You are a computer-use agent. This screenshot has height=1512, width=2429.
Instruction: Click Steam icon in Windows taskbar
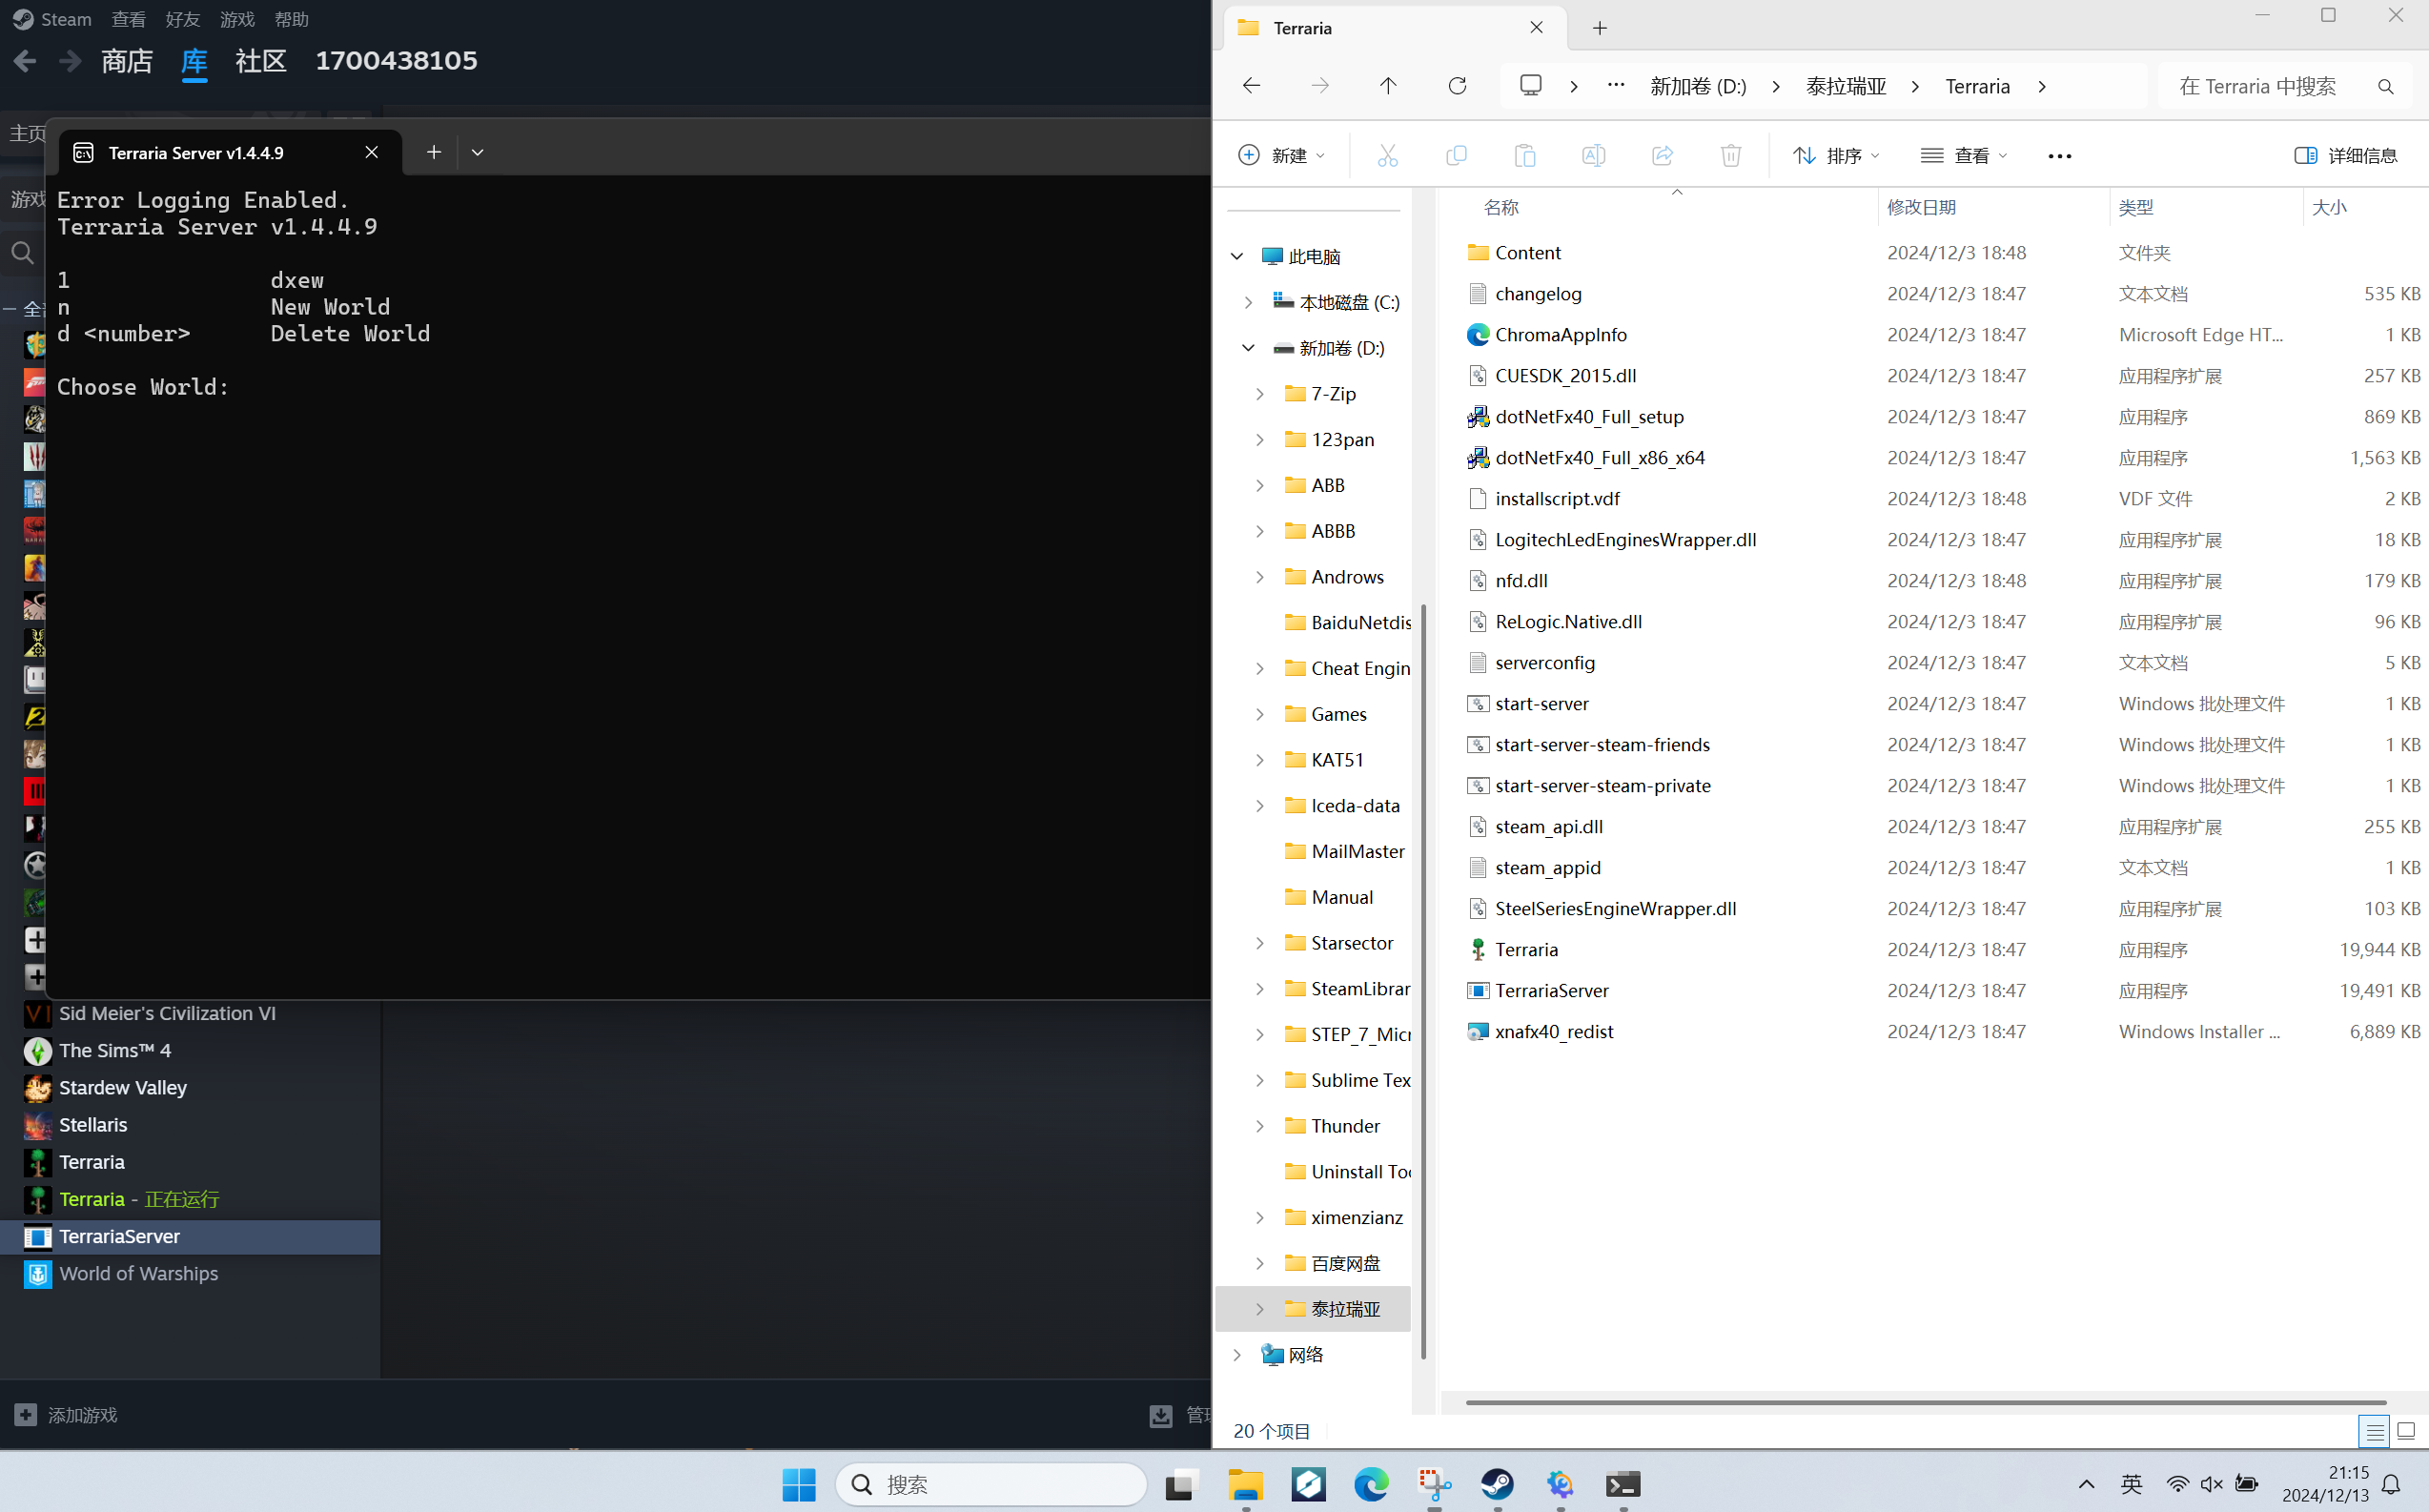(1497, 1485)
